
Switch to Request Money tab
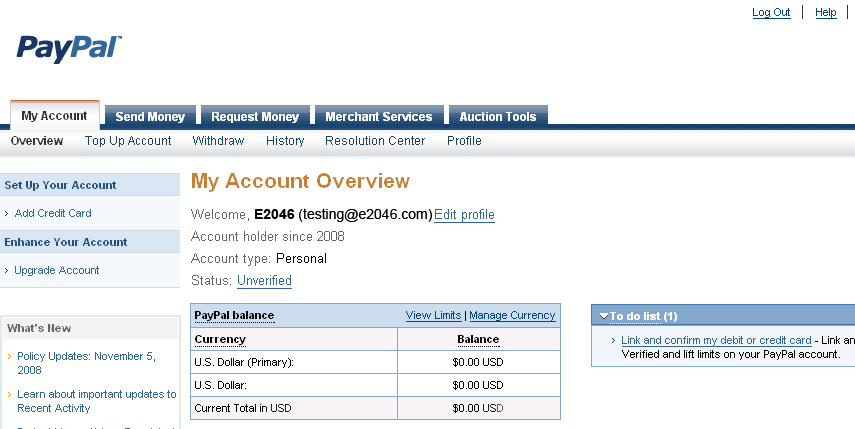[255, 117]
